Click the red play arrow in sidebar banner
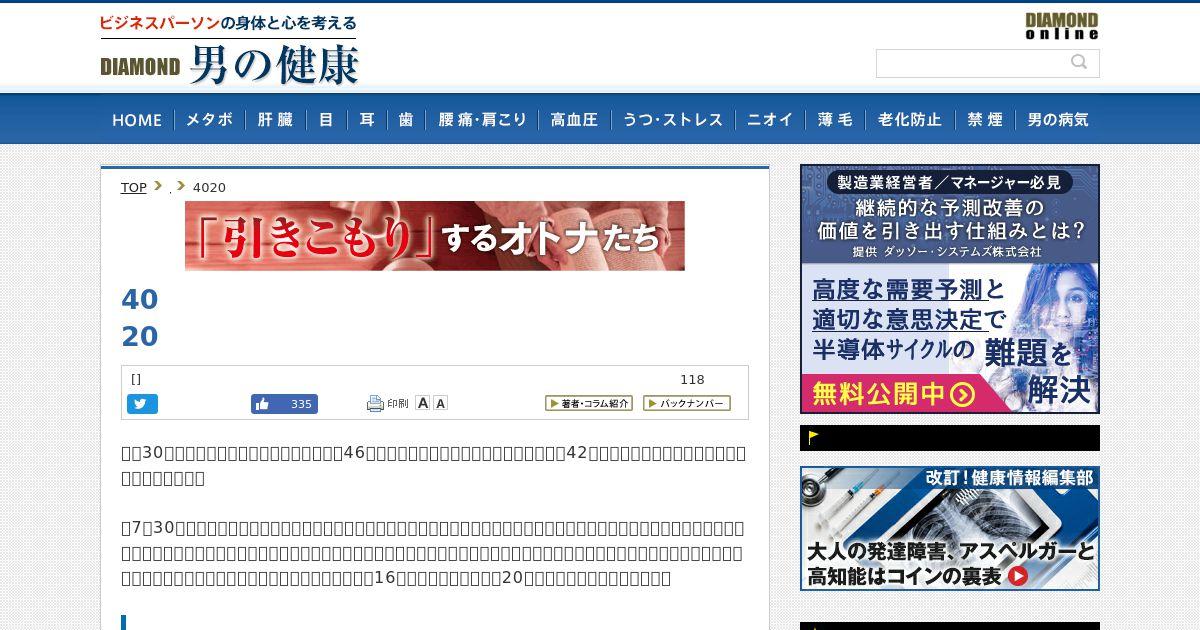Viewport: 1200px width, 630px height. coord(1018,576)
